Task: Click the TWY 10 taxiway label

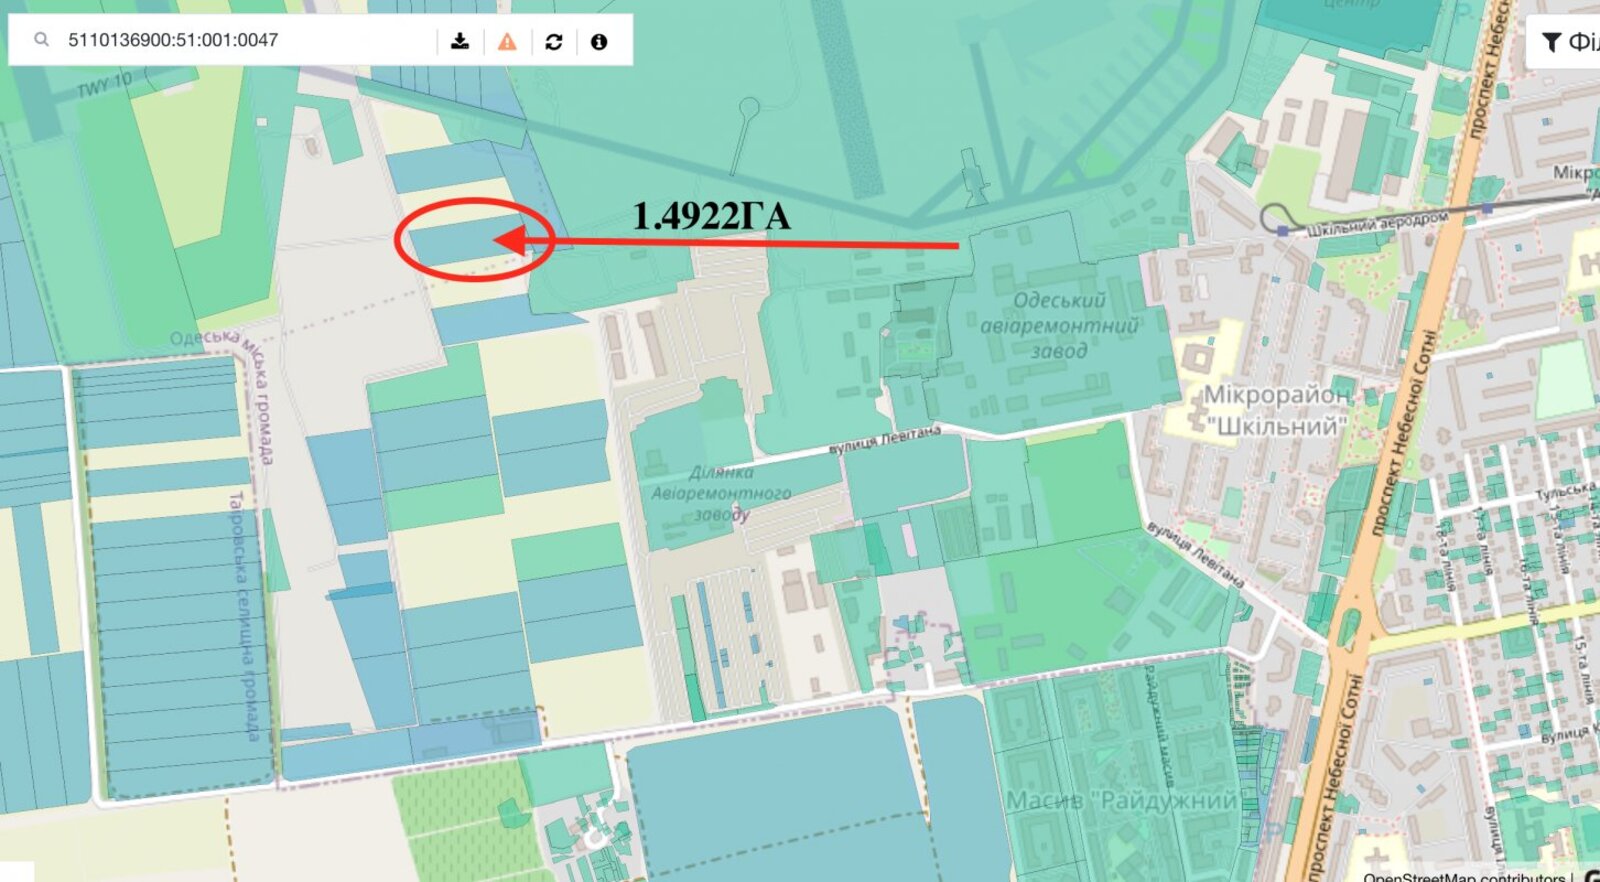Action: pos(104,86)
